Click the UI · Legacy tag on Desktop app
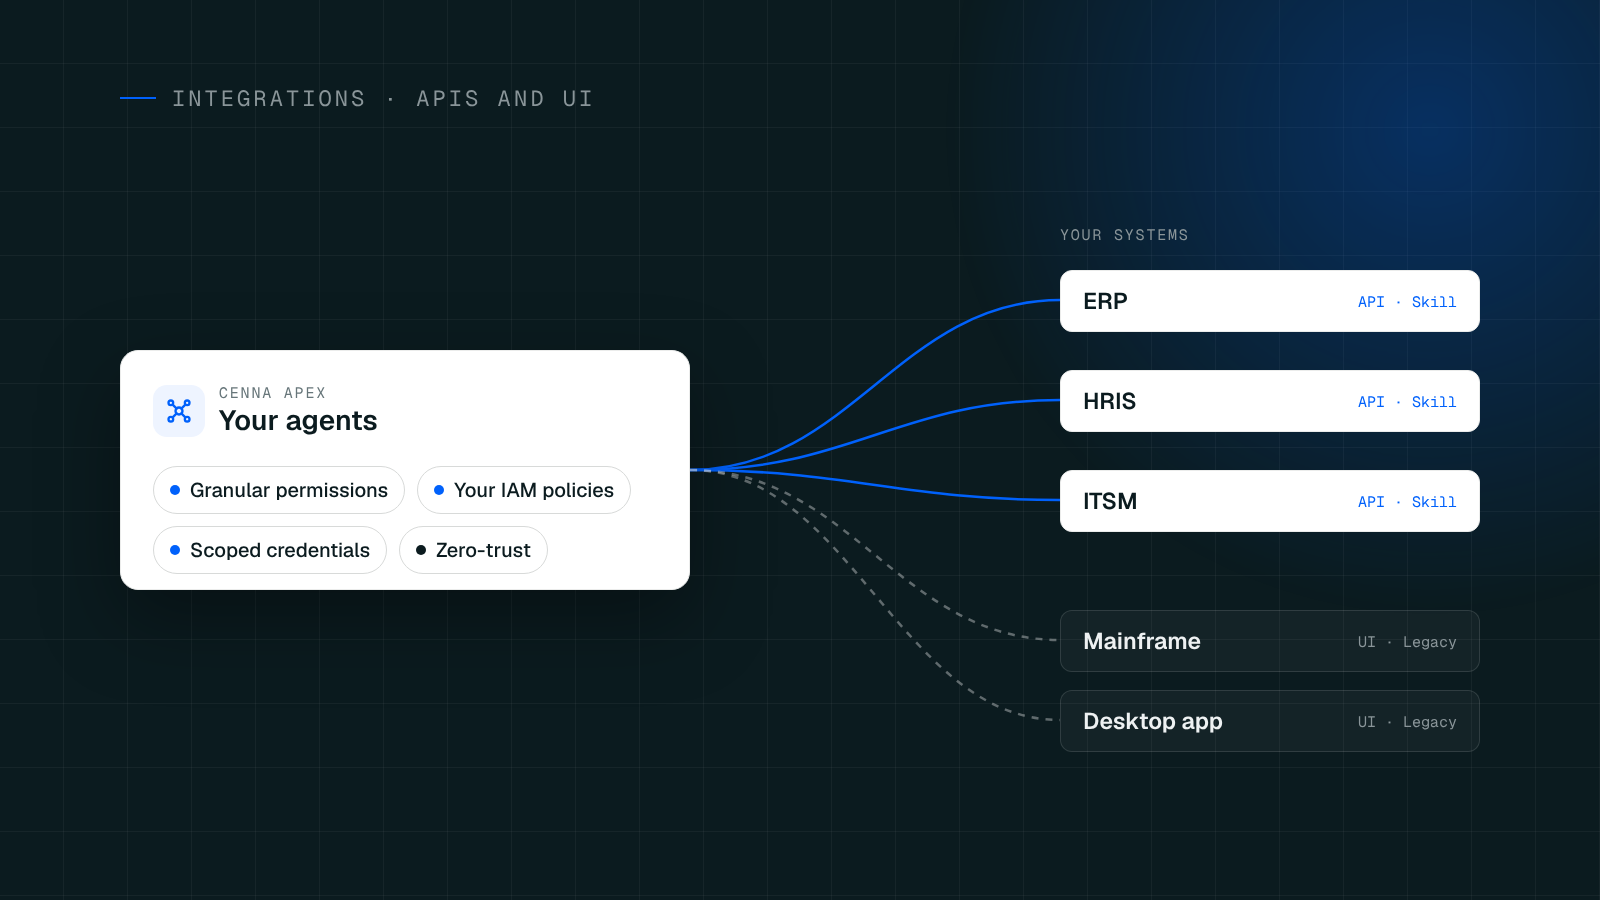Image resolution: width=1600 pixels, height=900 pixels. [1407, 722]
